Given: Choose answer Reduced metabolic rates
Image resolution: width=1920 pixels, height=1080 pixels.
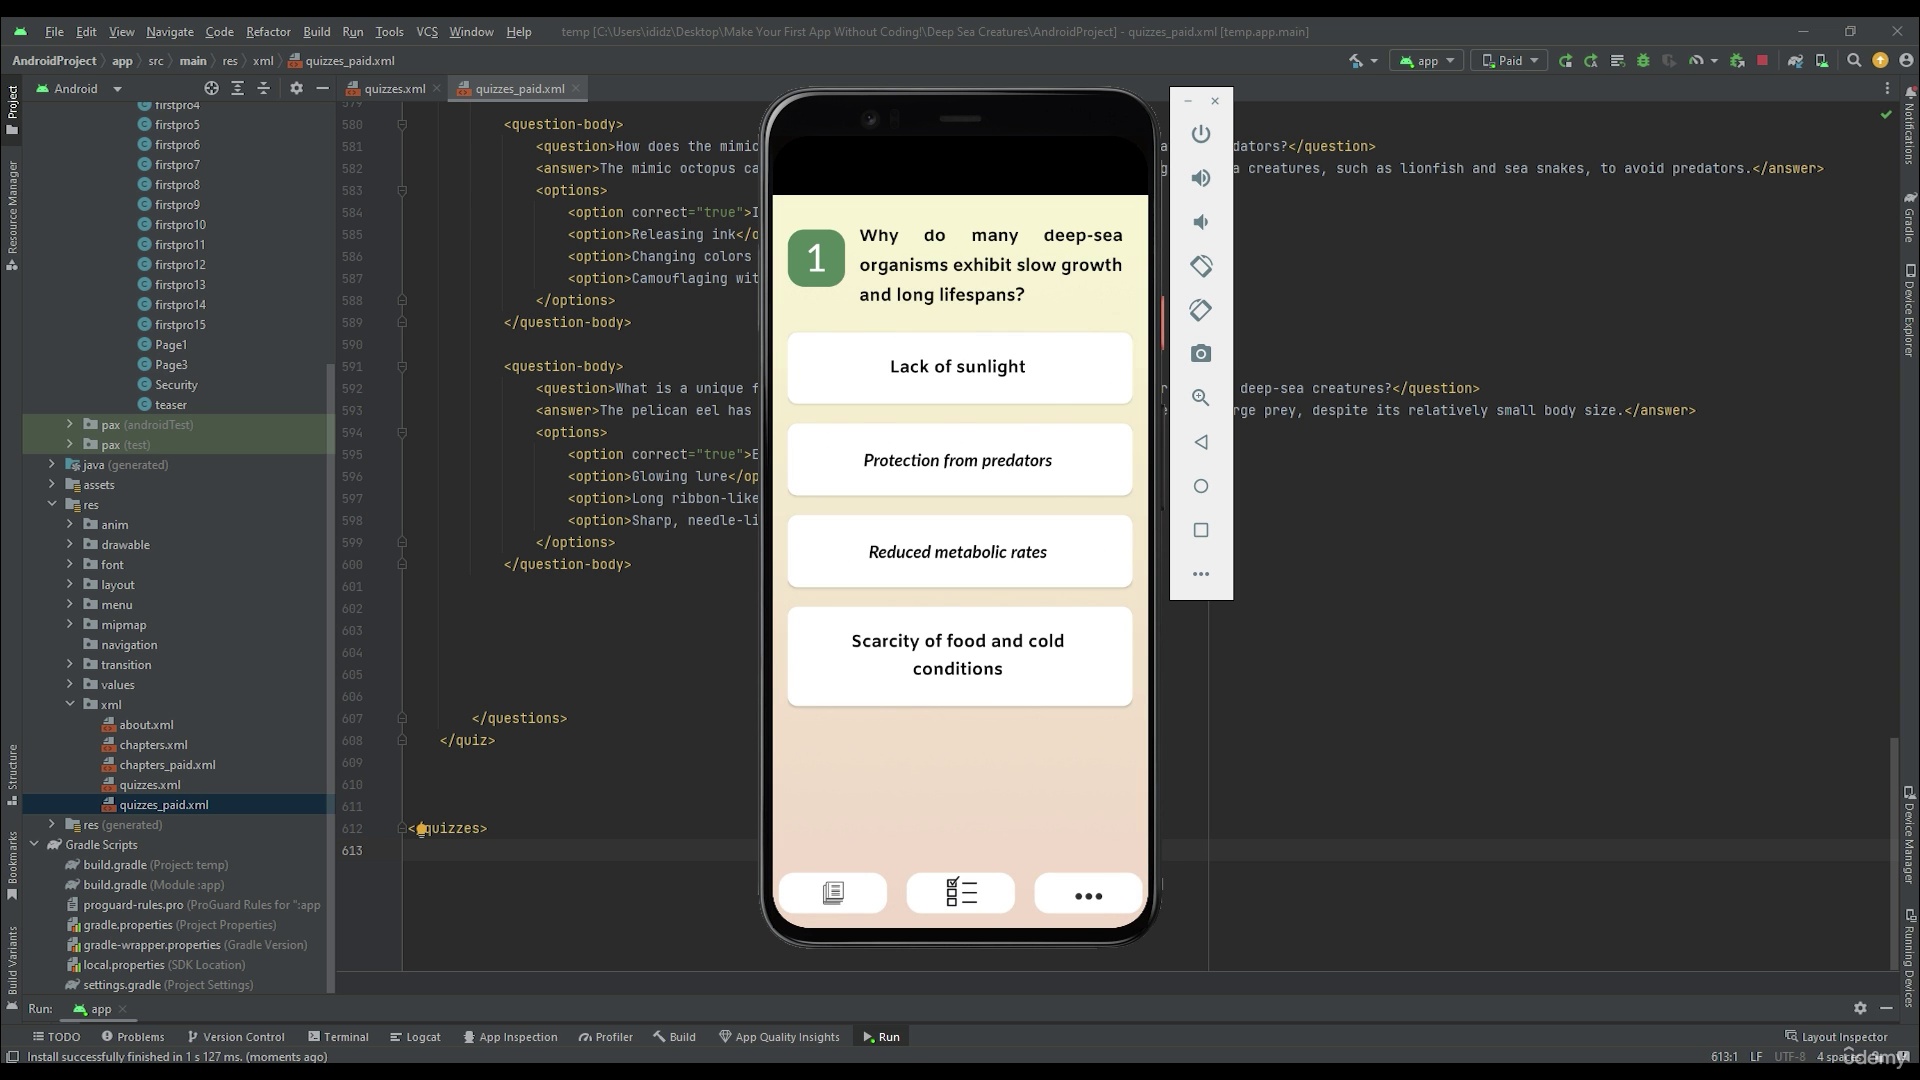Looking at the screenshot, I should [x=958, y=552].
